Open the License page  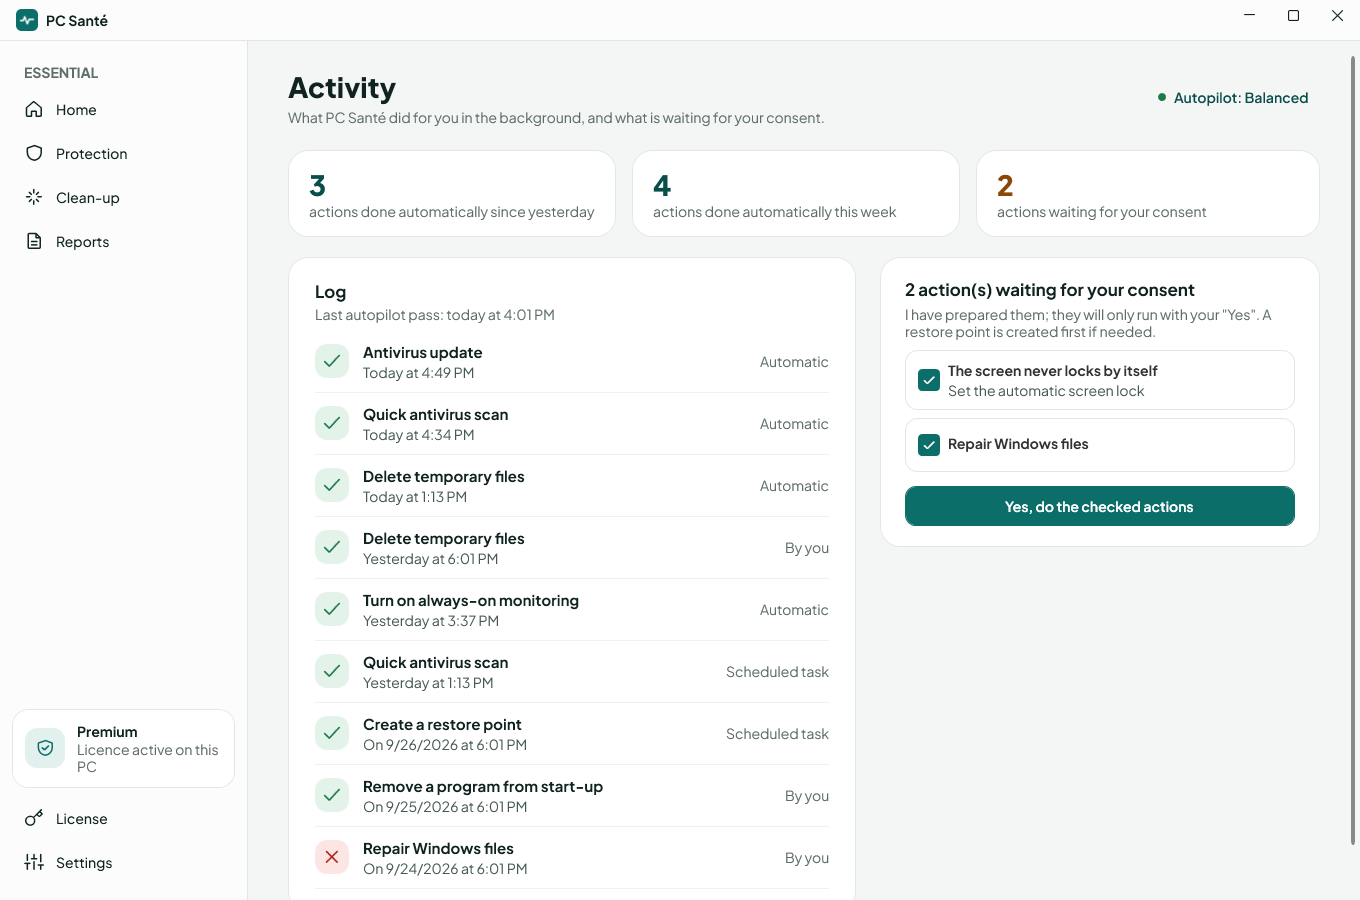tap(124, 818)
